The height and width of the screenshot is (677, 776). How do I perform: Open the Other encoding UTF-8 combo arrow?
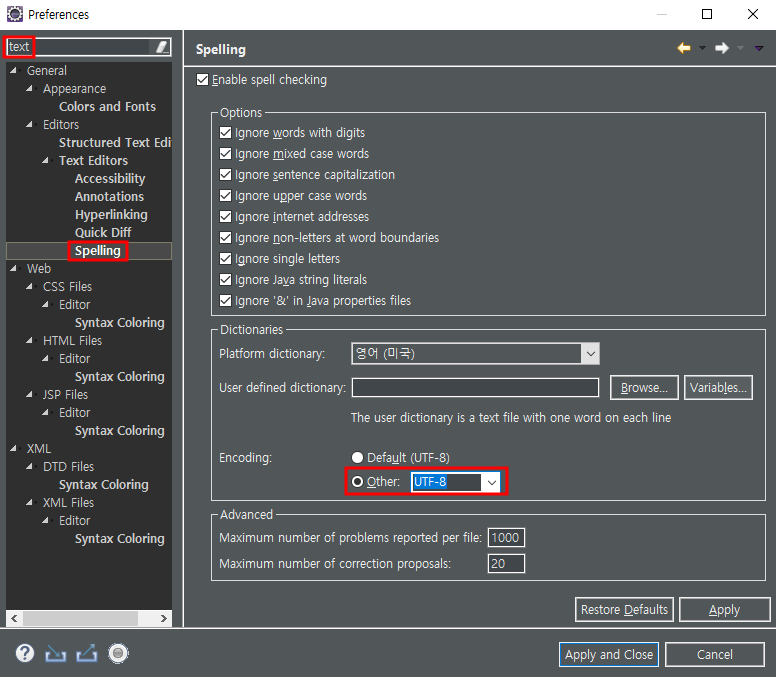(491, 482)
